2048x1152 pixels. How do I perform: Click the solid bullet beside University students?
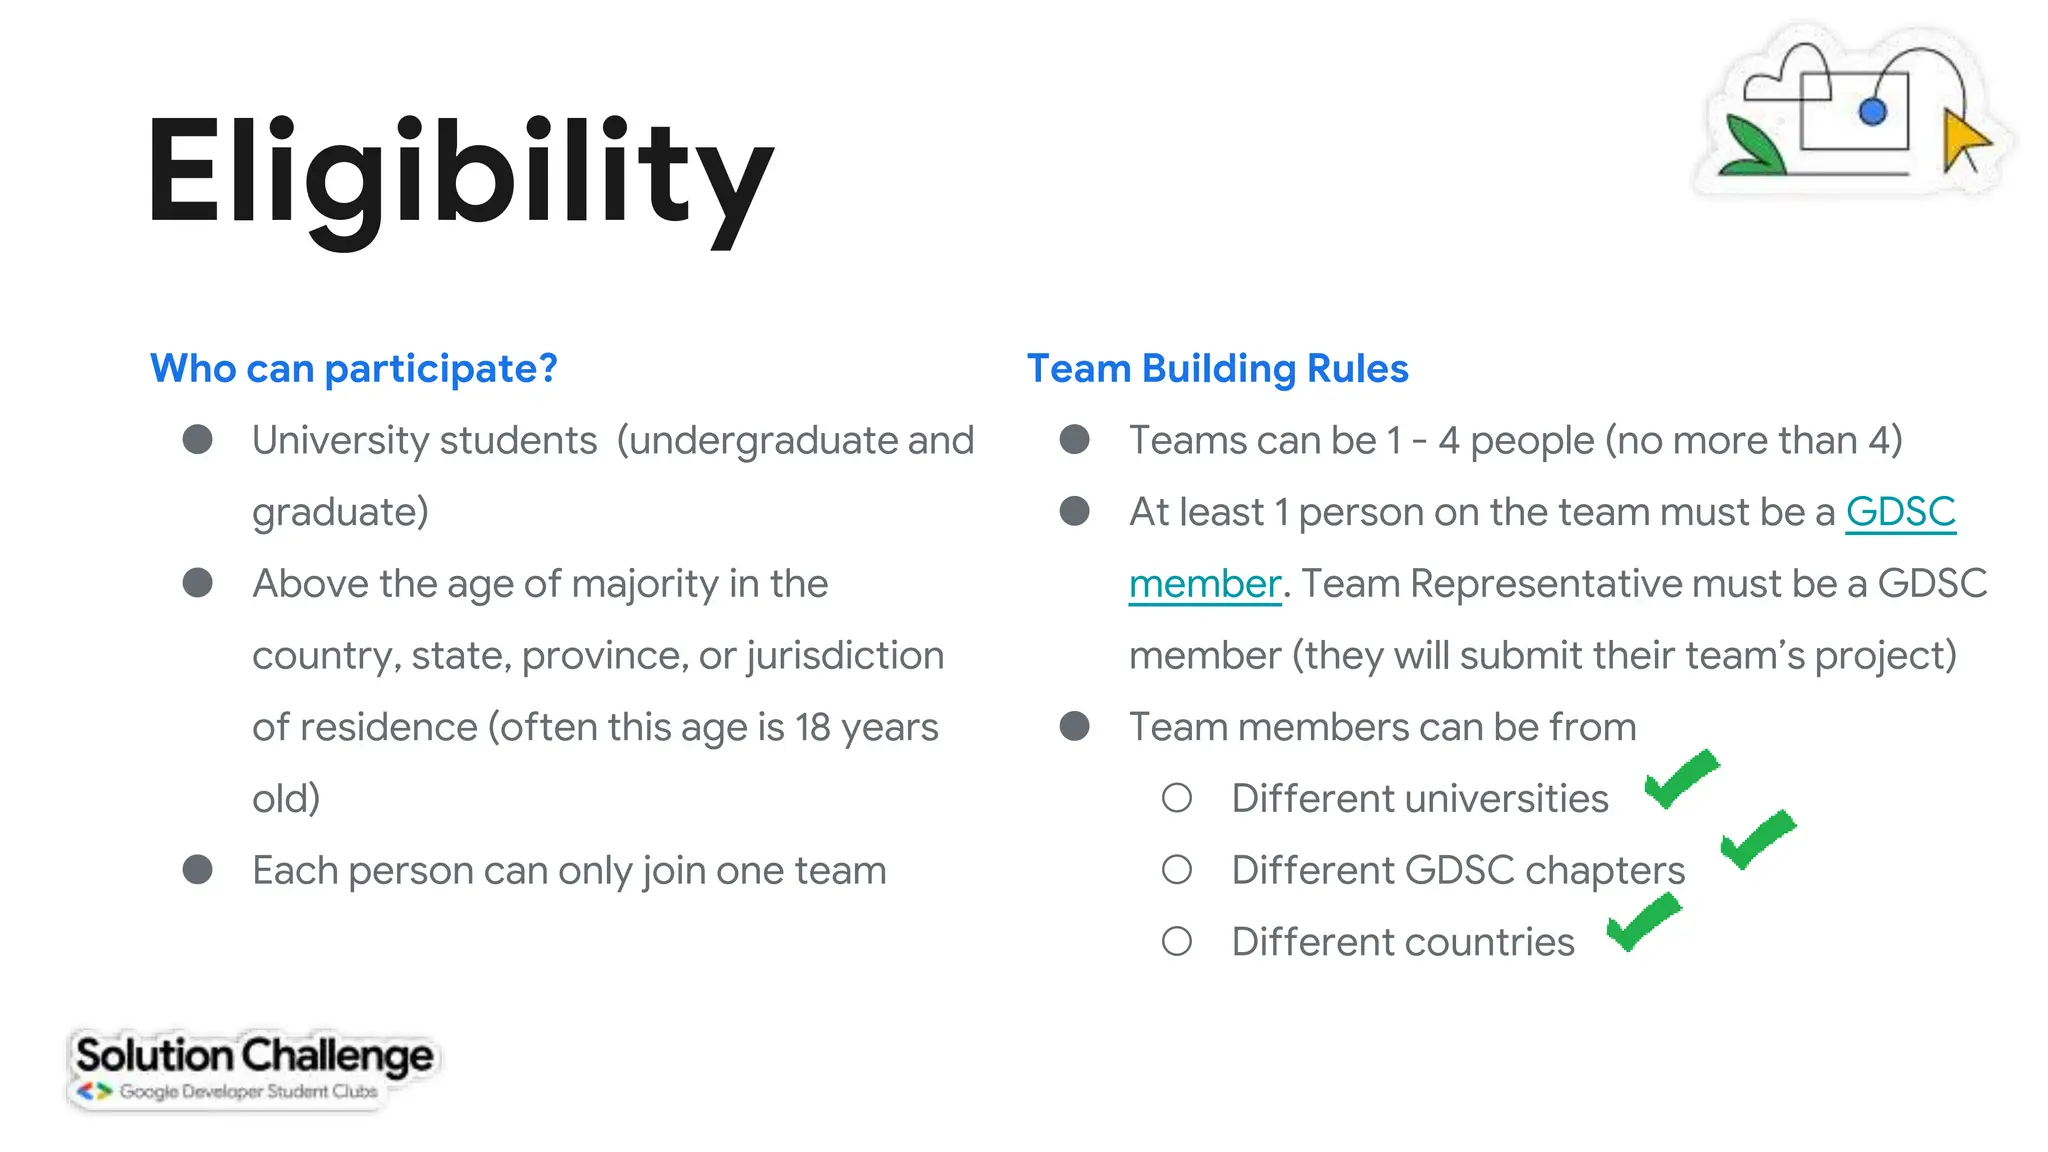[x=198, y=440]
